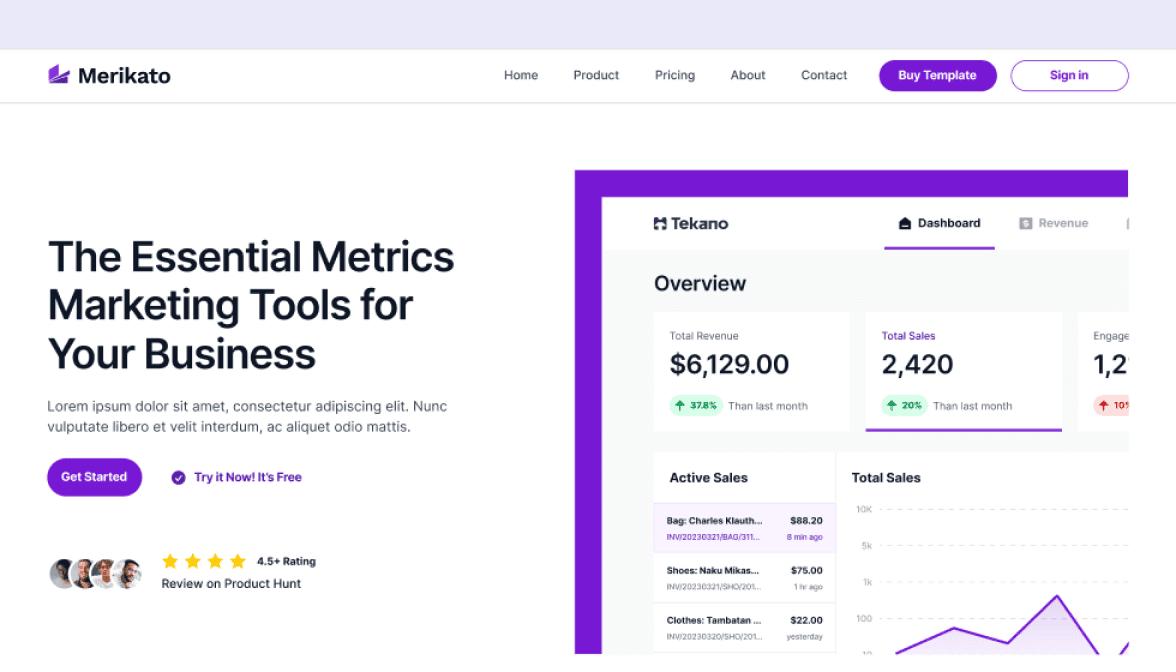Switch to the Revenue tab

coord(1062,223)
